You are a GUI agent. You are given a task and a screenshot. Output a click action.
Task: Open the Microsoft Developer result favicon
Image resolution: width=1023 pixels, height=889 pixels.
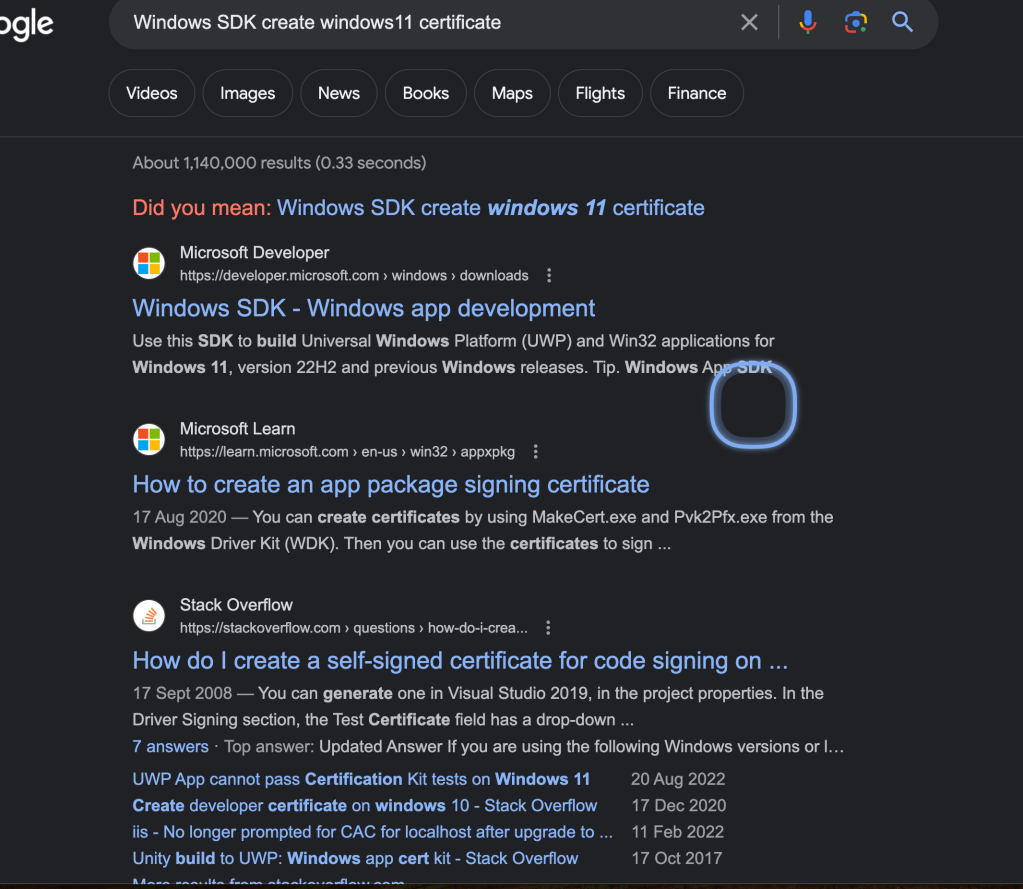(149, 264)
